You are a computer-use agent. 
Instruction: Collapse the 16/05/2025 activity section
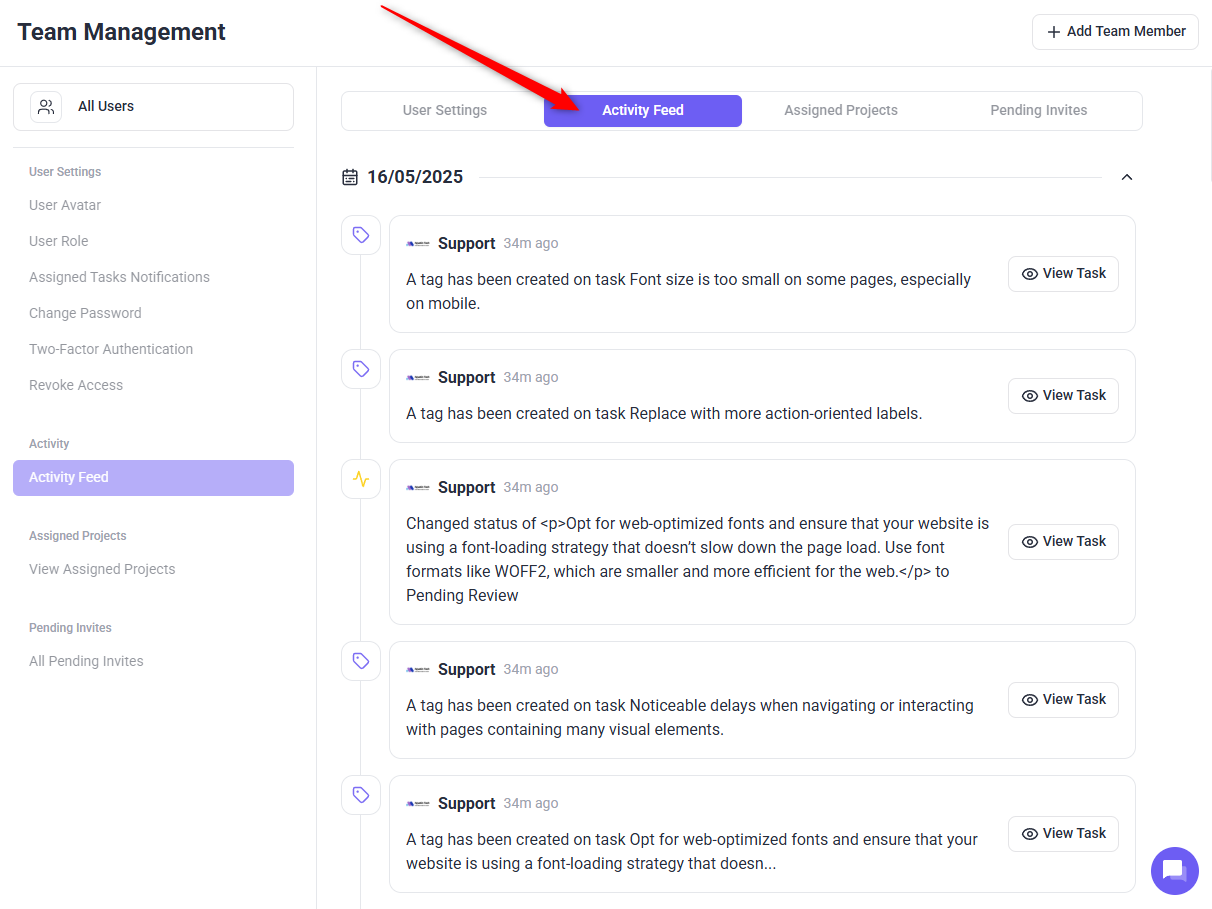[1126, 177]
